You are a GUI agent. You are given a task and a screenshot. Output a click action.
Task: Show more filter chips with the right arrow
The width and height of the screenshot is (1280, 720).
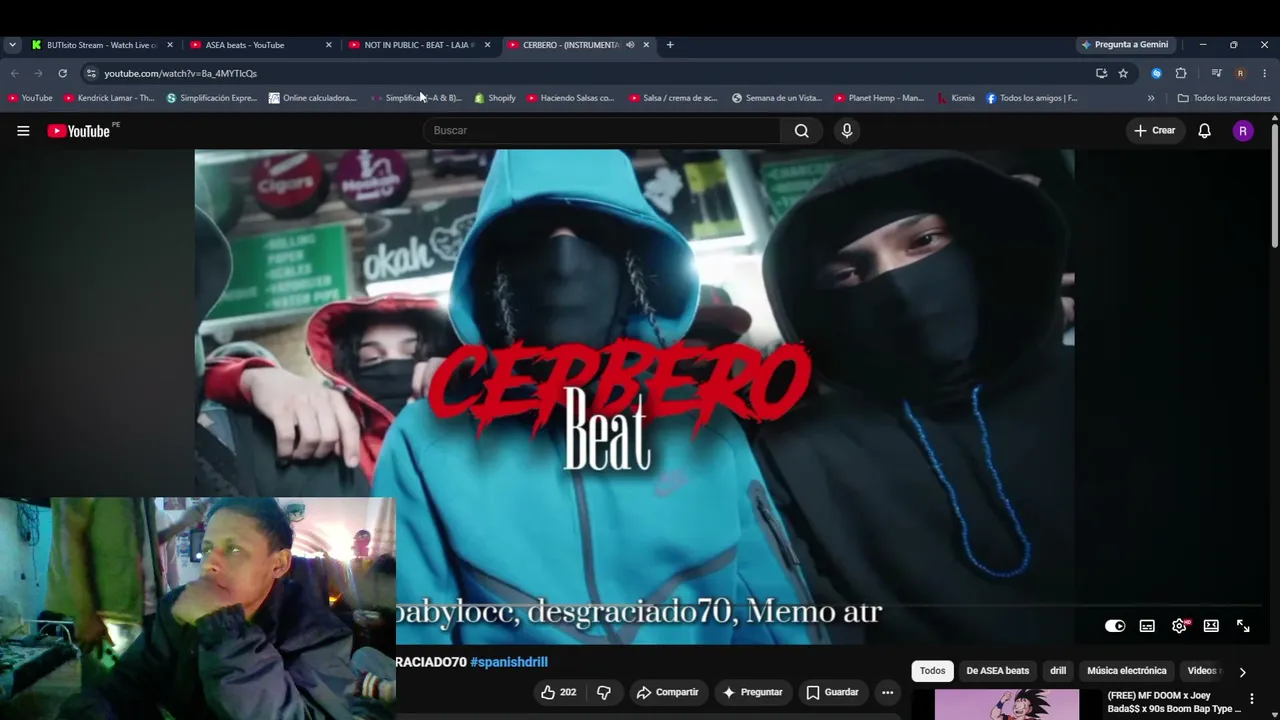[1242, 672]
